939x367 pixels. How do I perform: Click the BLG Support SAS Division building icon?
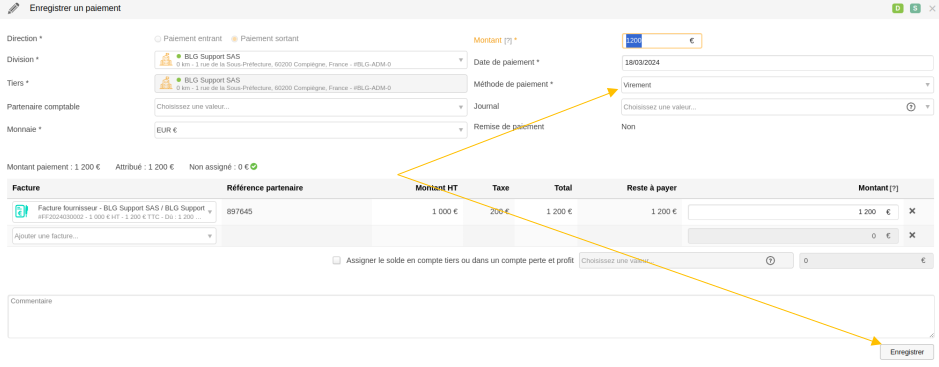(166, 60)
